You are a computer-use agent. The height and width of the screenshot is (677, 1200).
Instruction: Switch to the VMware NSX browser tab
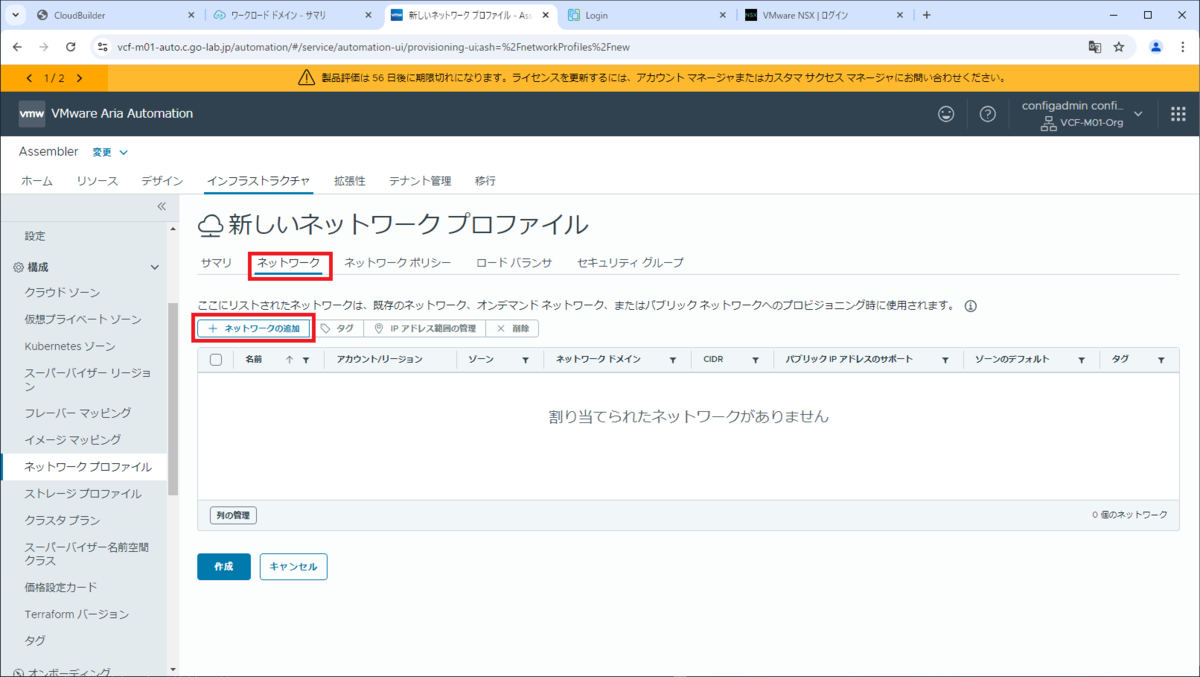click(824, 15)
